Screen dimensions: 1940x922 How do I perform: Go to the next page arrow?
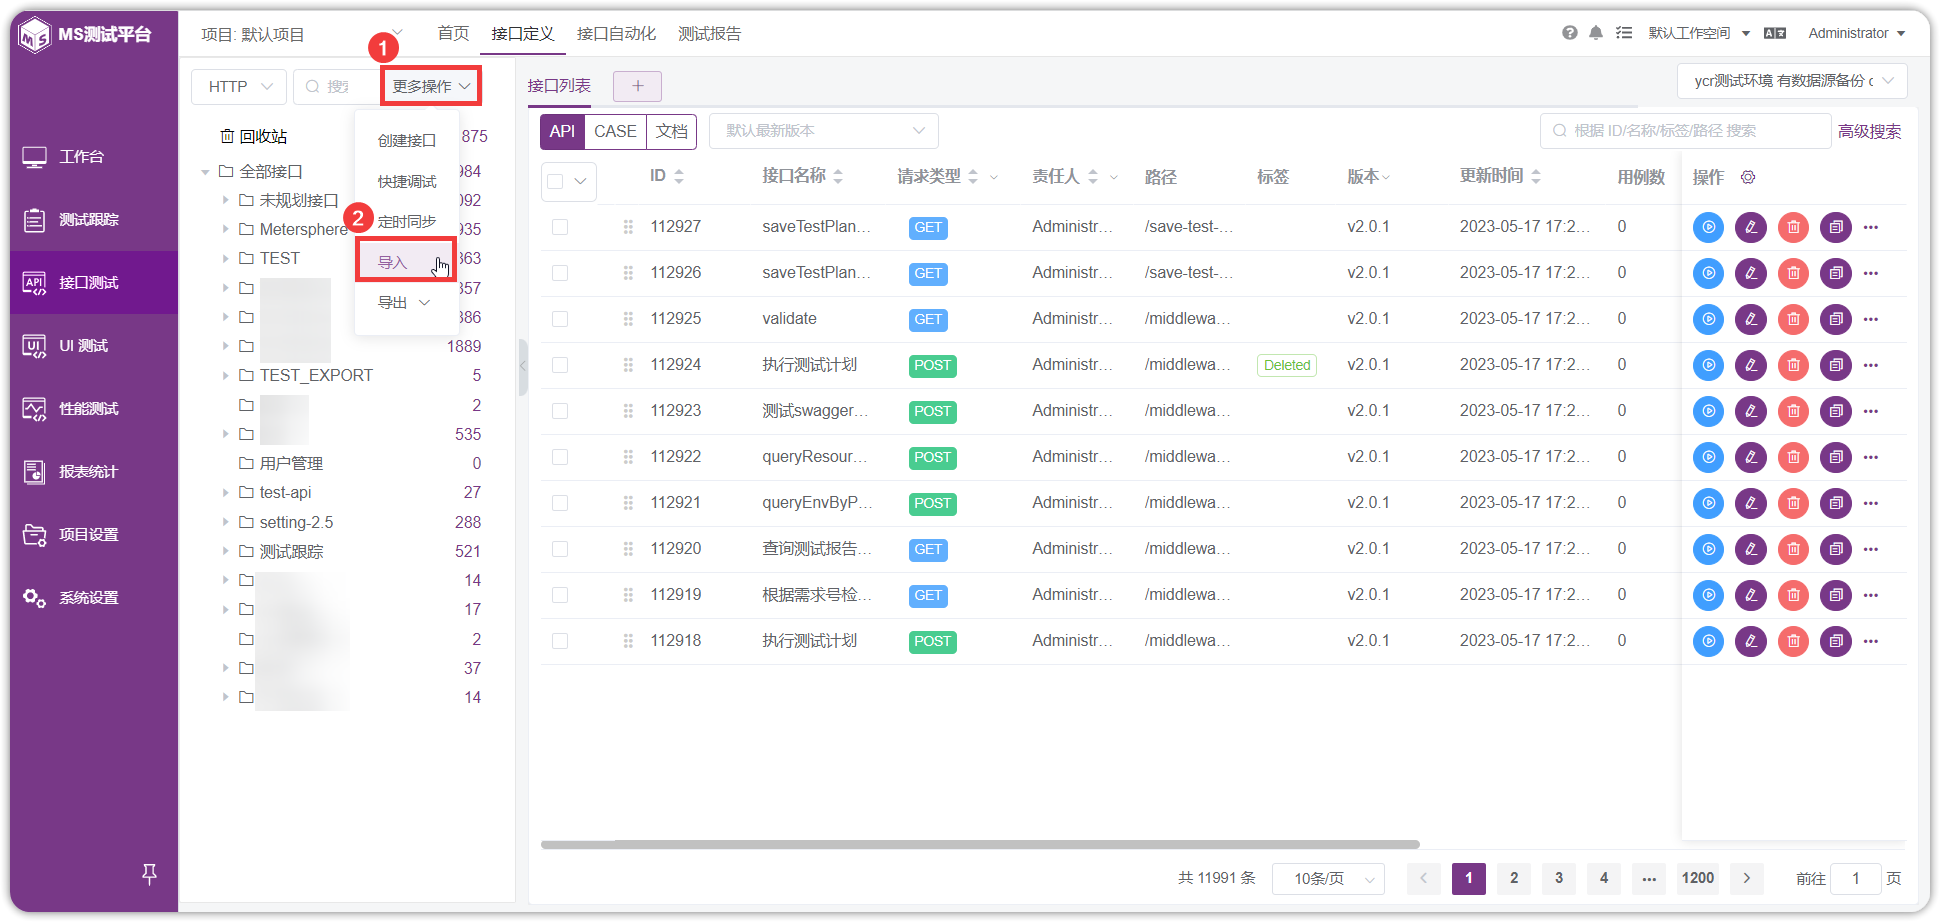[1746, 879]
